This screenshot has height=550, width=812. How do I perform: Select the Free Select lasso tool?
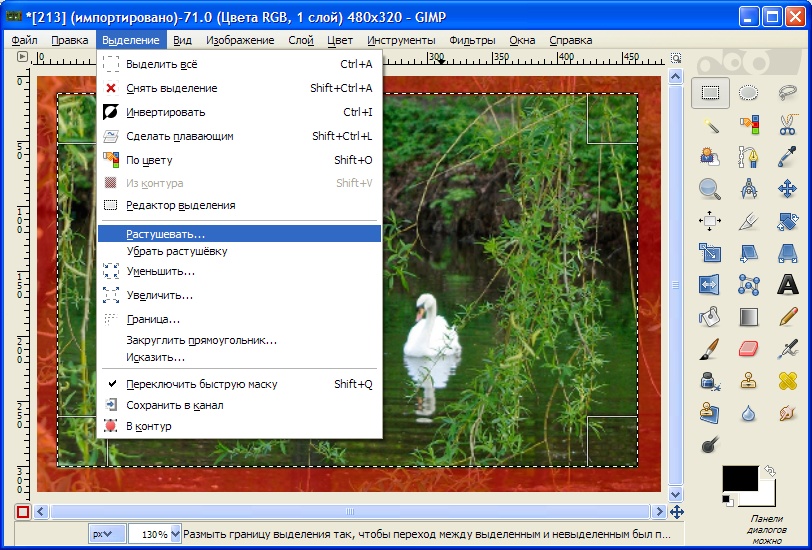coord(787,93)
